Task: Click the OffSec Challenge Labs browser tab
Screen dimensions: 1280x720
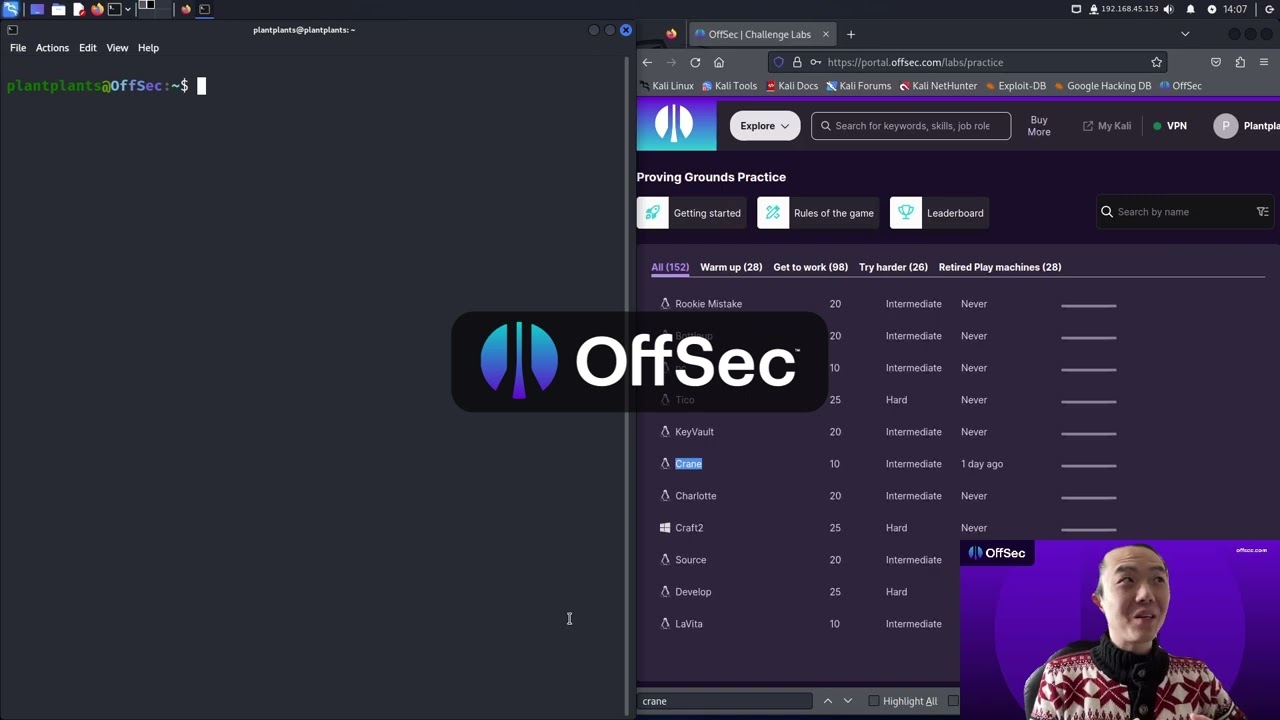Action: 762,34
